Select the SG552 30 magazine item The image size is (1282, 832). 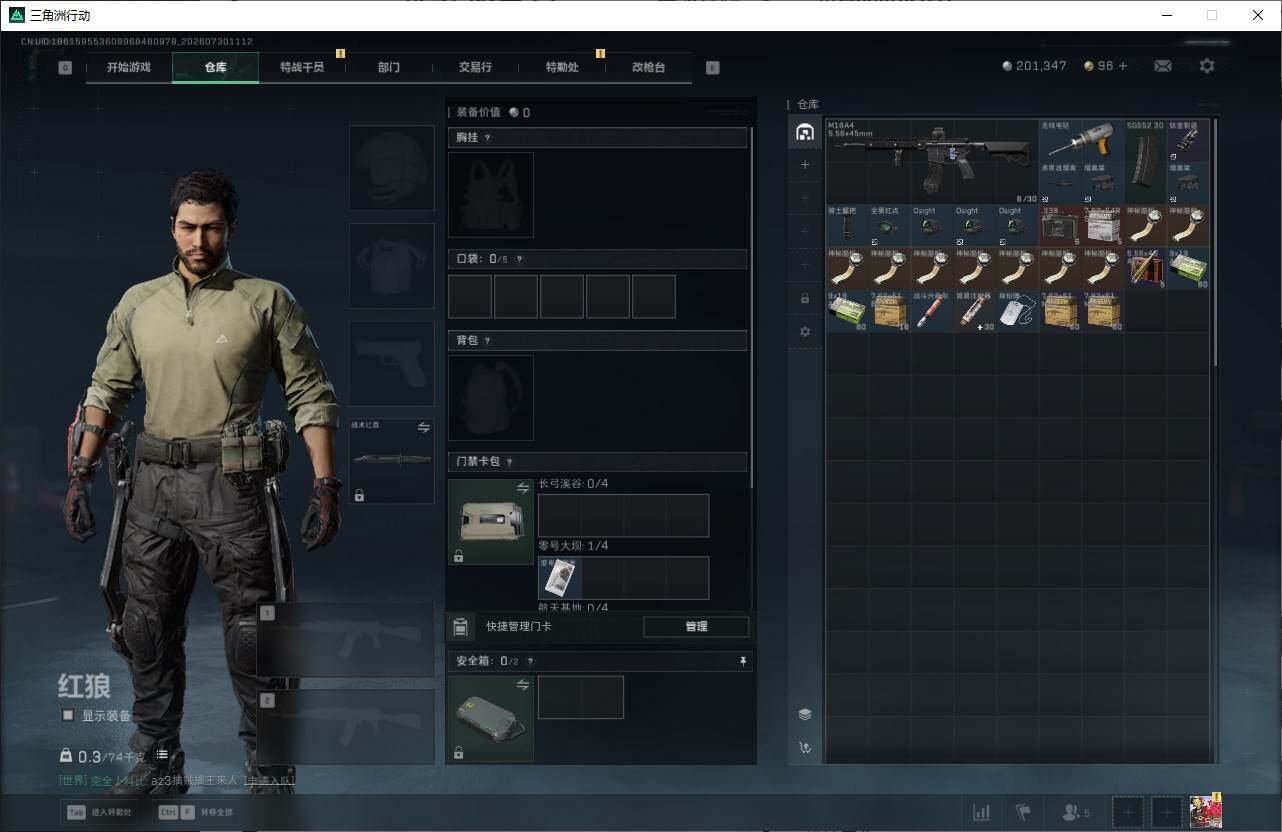pyautogui.click(x=1145, y=161)
